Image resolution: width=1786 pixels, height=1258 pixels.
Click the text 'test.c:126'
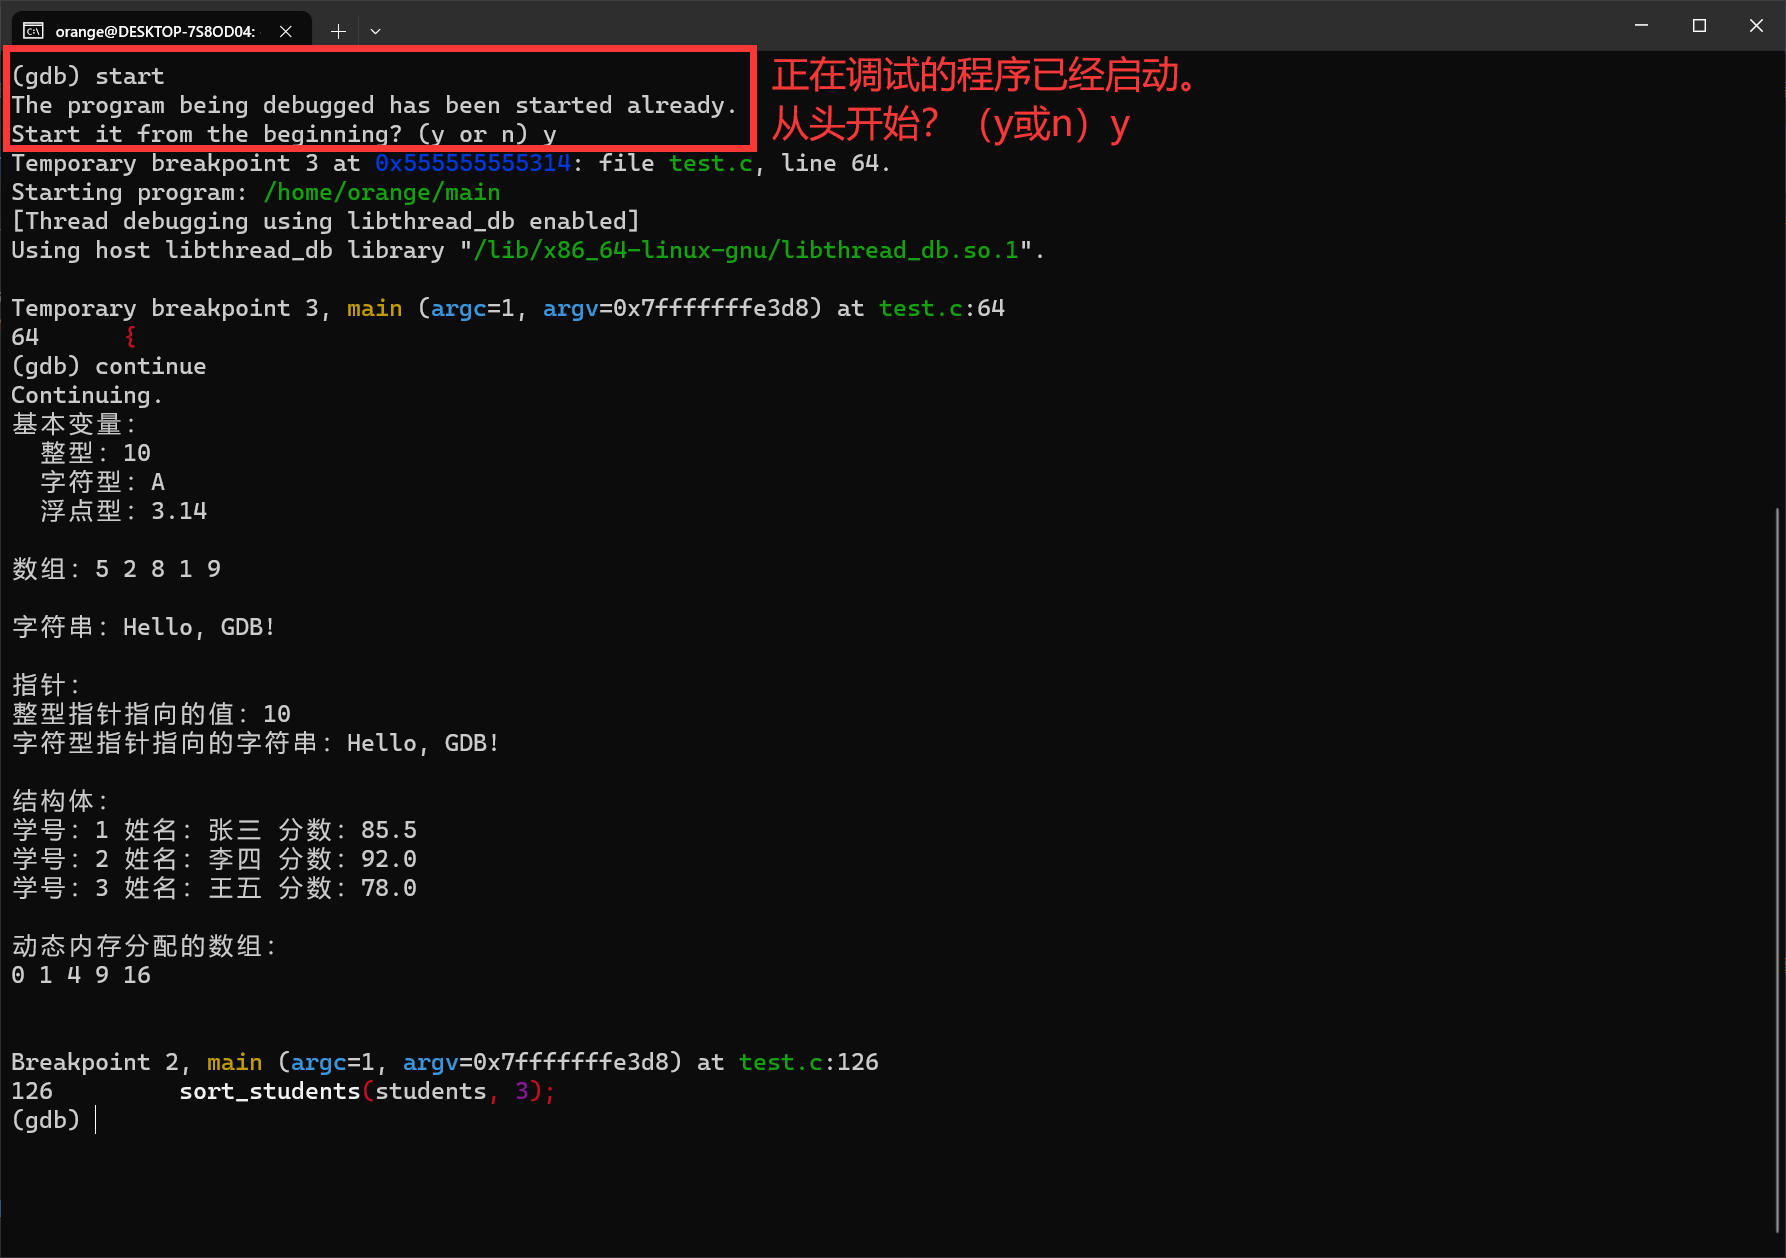click(808, 1062)
